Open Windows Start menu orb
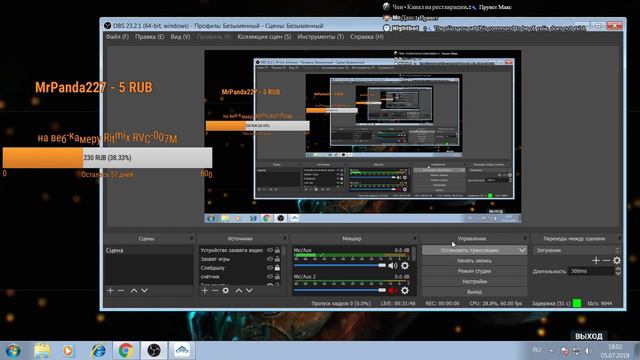 click(x=13, y=351)
